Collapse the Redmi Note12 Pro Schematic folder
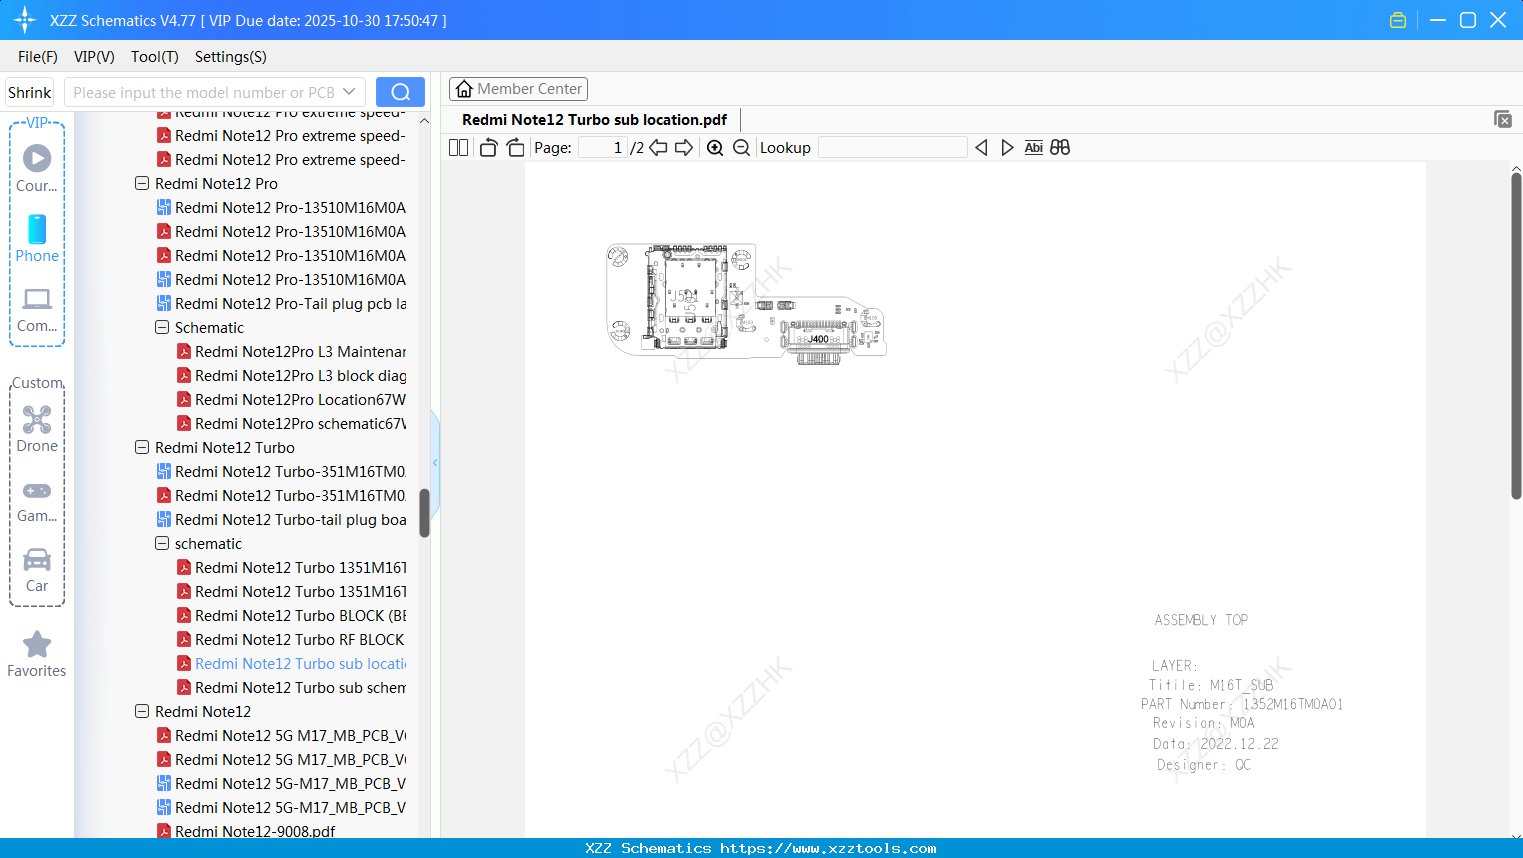This screenshot has height=858, width=1523. 161,327
